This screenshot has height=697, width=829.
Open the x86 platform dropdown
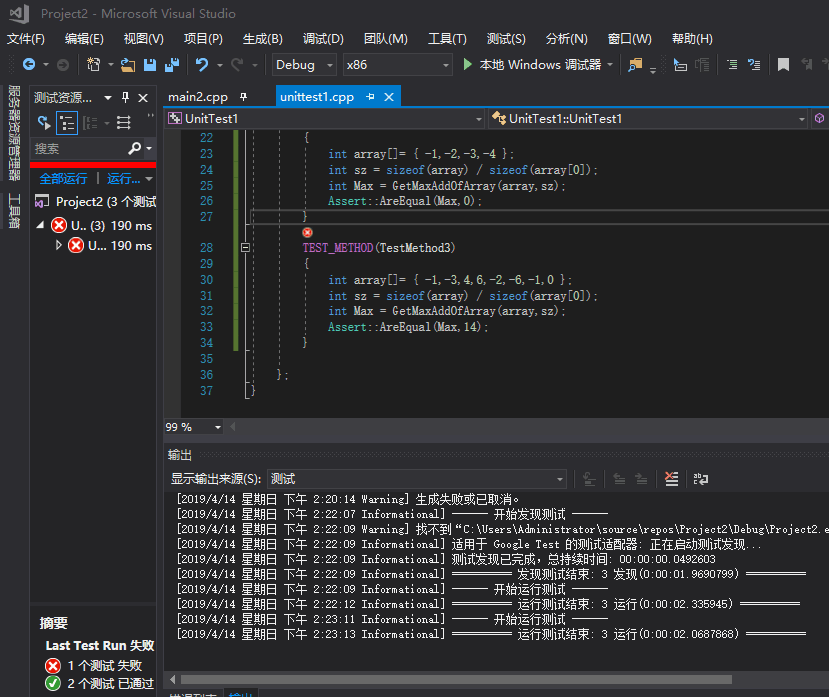coord(397,65)
